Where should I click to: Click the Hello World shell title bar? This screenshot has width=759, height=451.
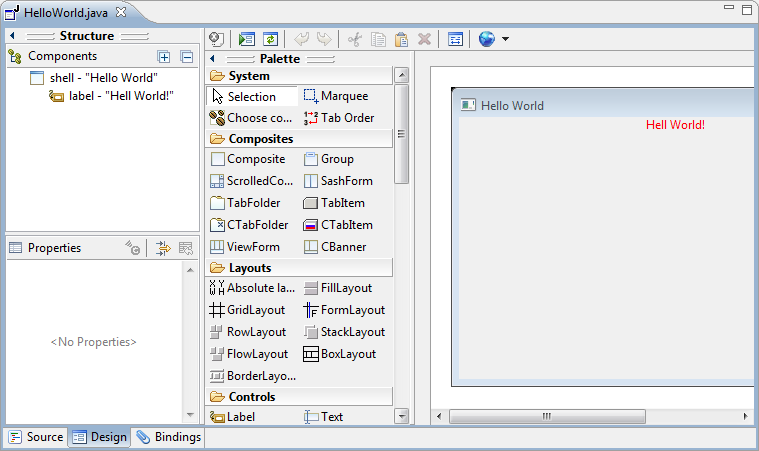(x=605, y=105)
